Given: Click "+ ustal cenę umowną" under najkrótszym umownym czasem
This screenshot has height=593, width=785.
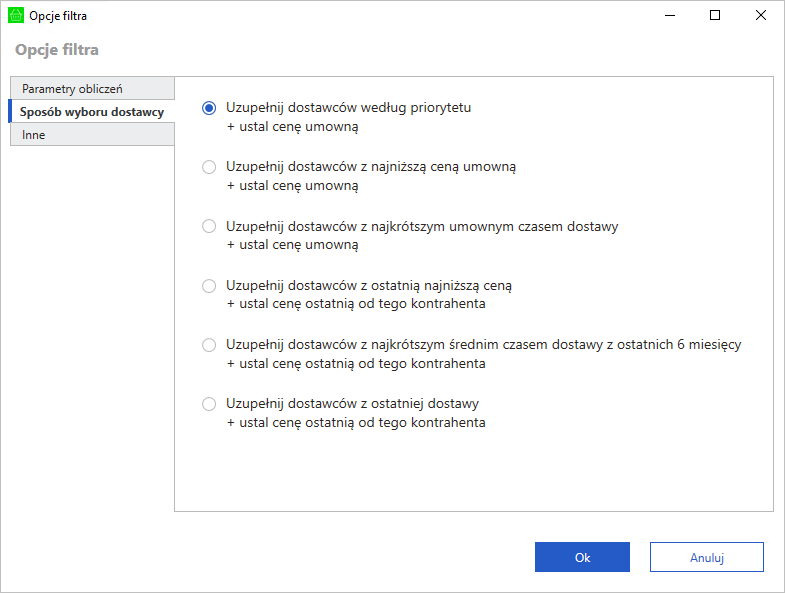Looking at the screenshot, I should (292, 244).
